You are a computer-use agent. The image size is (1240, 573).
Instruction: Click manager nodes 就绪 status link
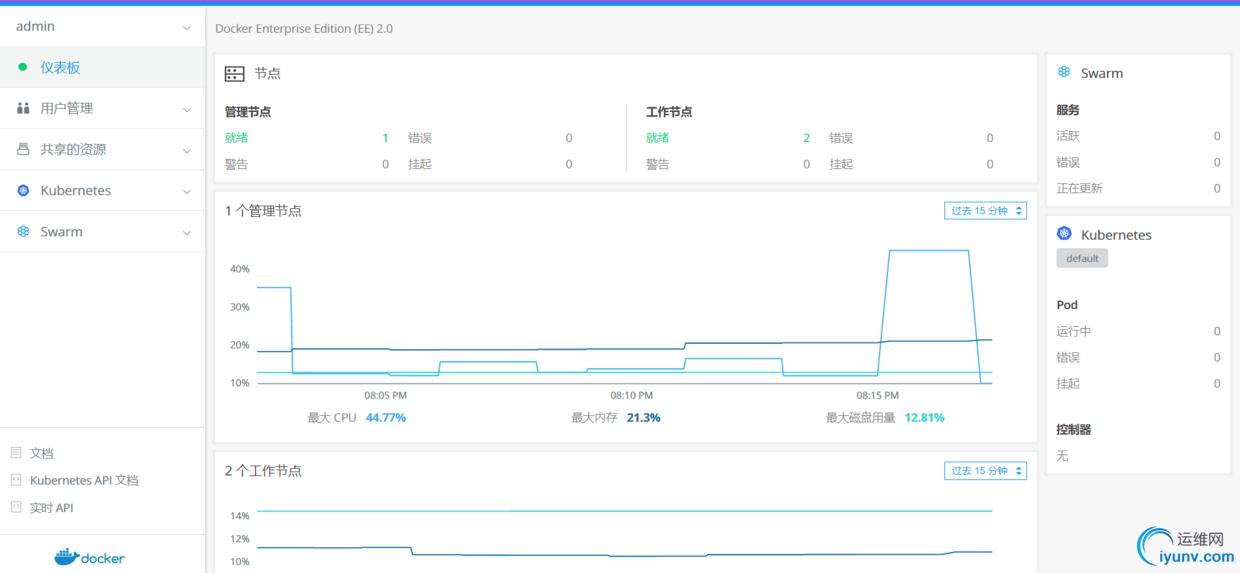[237, 138]
